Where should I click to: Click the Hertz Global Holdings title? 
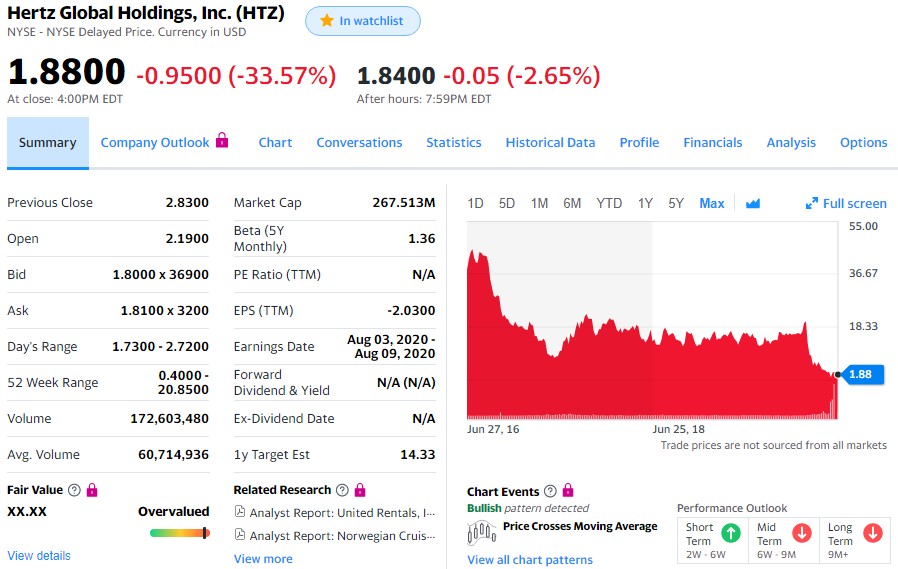(x=145, y=13)
